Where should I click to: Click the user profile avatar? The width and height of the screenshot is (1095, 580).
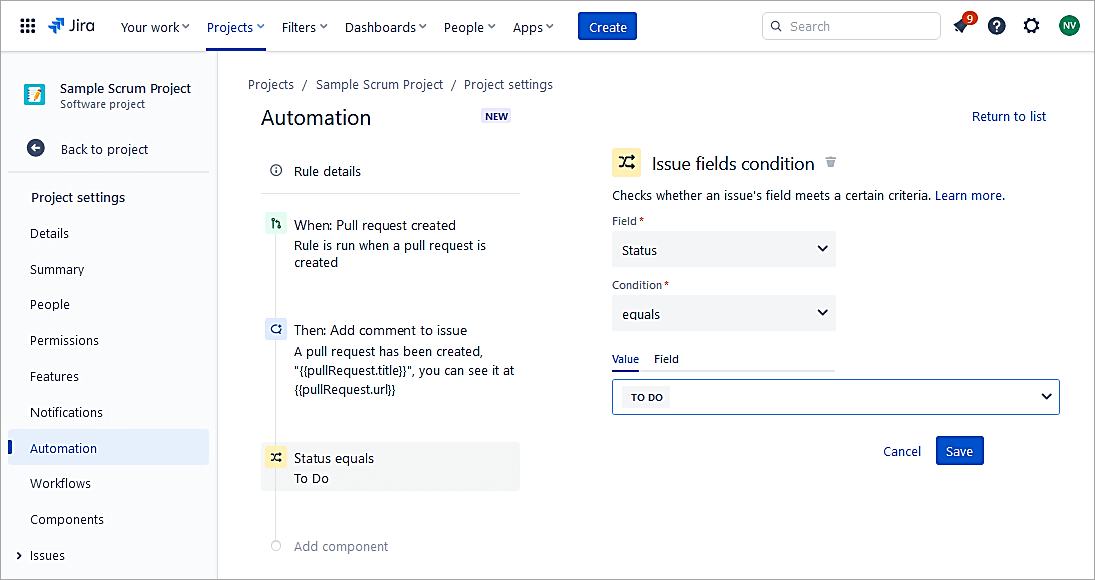click(x=1069, y=26)
